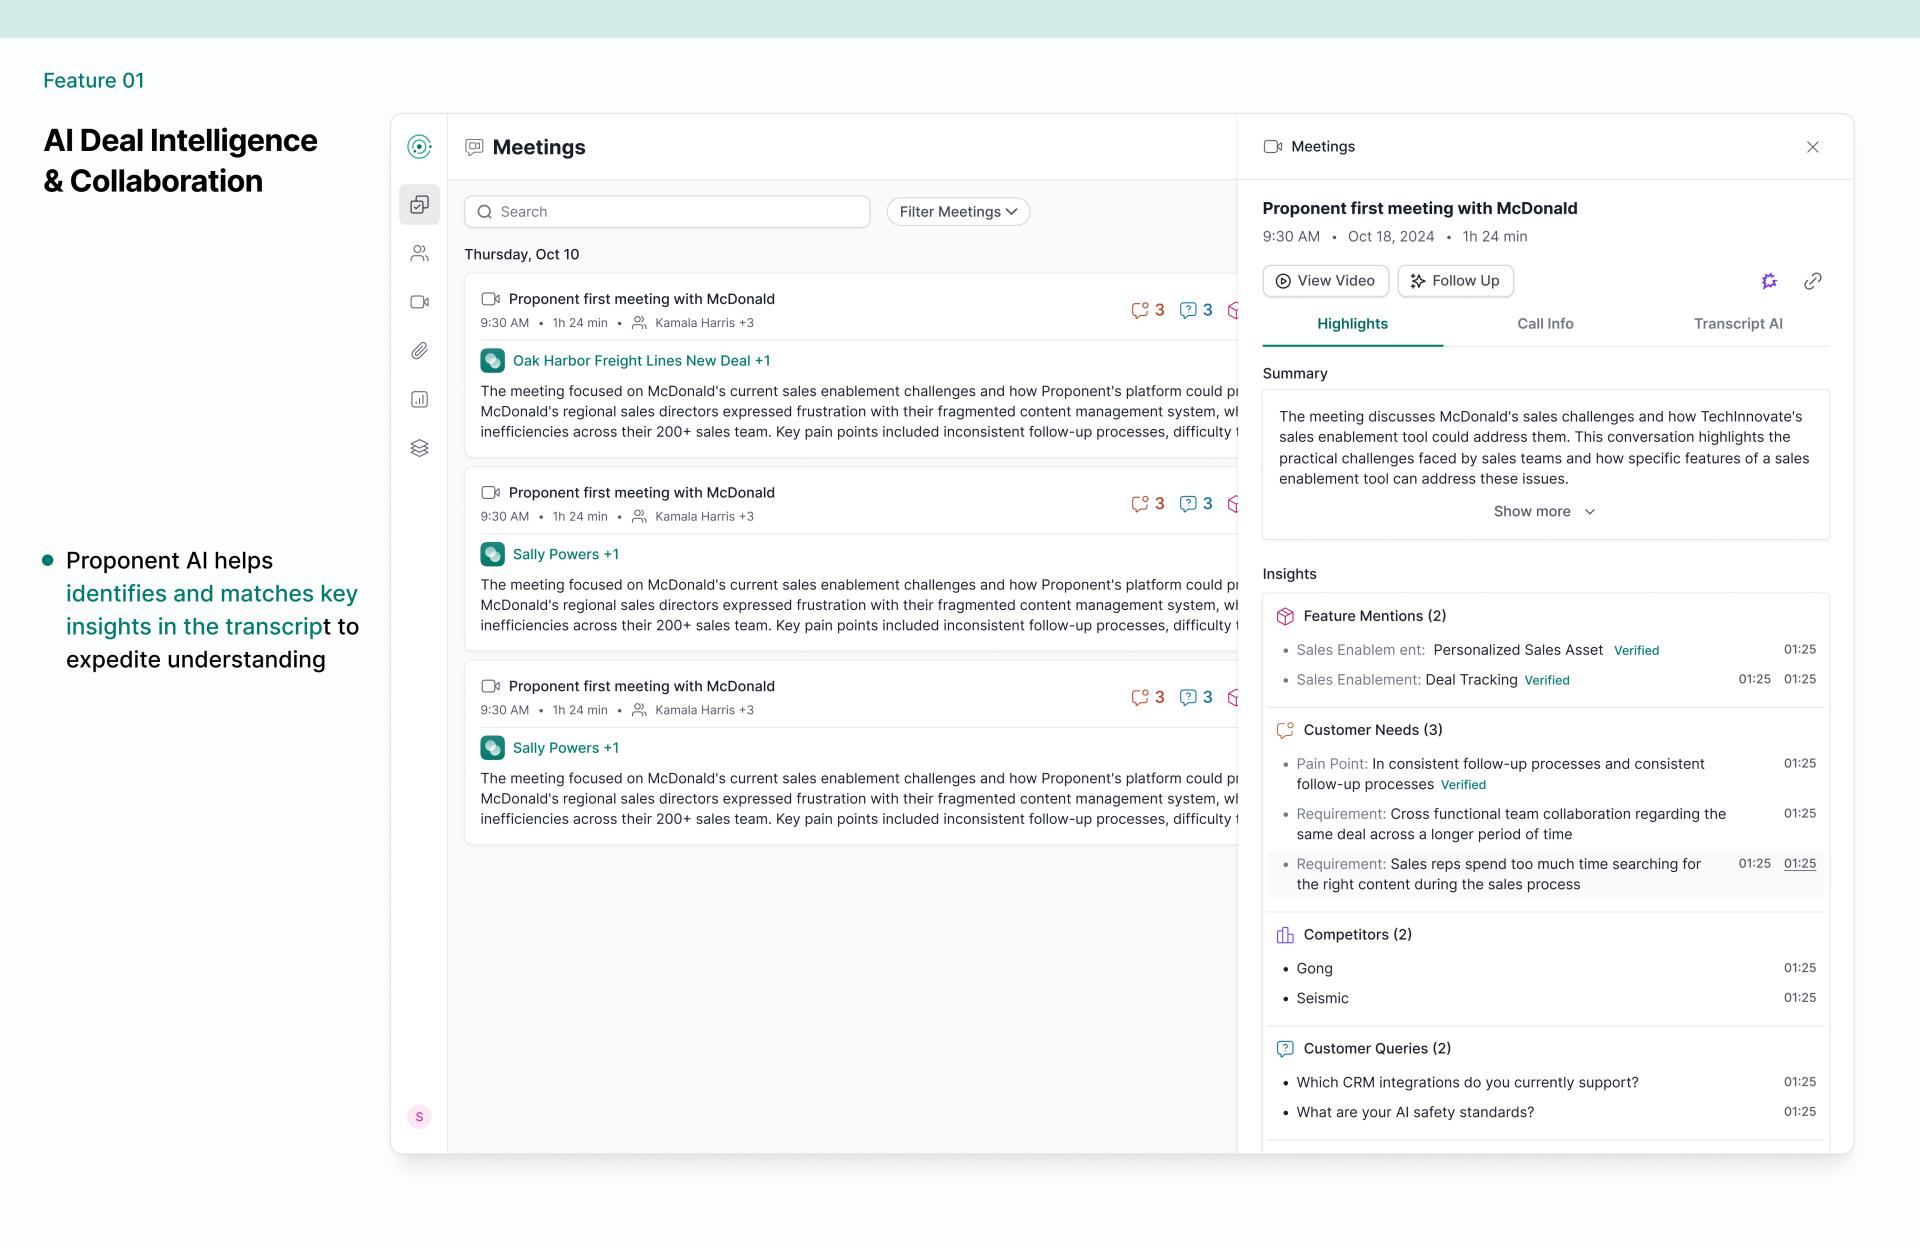Click the Follow Up button
1920x1246 pixels.
[x=1455, y=281]
